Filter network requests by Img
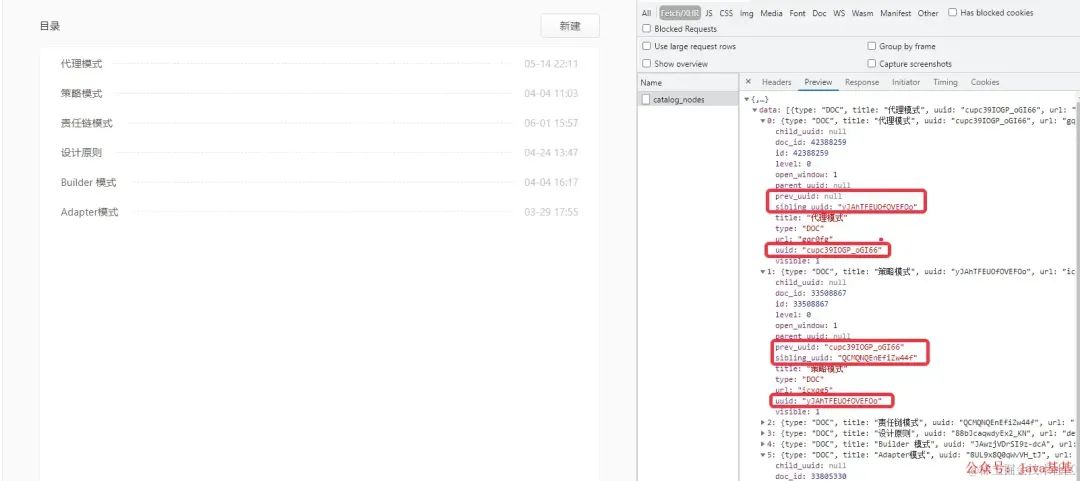The image size is (1080, 481). click(x=747, y=13)
